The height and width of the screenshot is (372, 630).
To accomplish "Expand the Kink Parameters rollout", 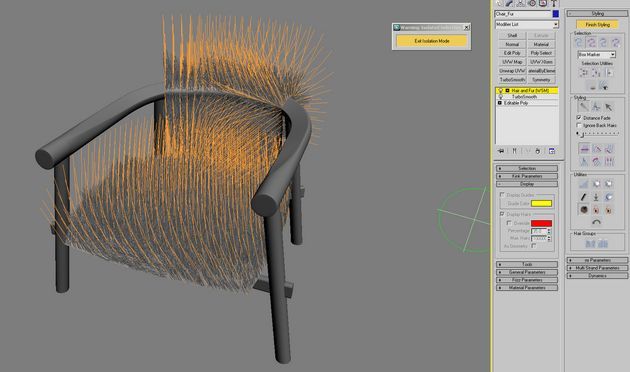I will pos(527,176).
